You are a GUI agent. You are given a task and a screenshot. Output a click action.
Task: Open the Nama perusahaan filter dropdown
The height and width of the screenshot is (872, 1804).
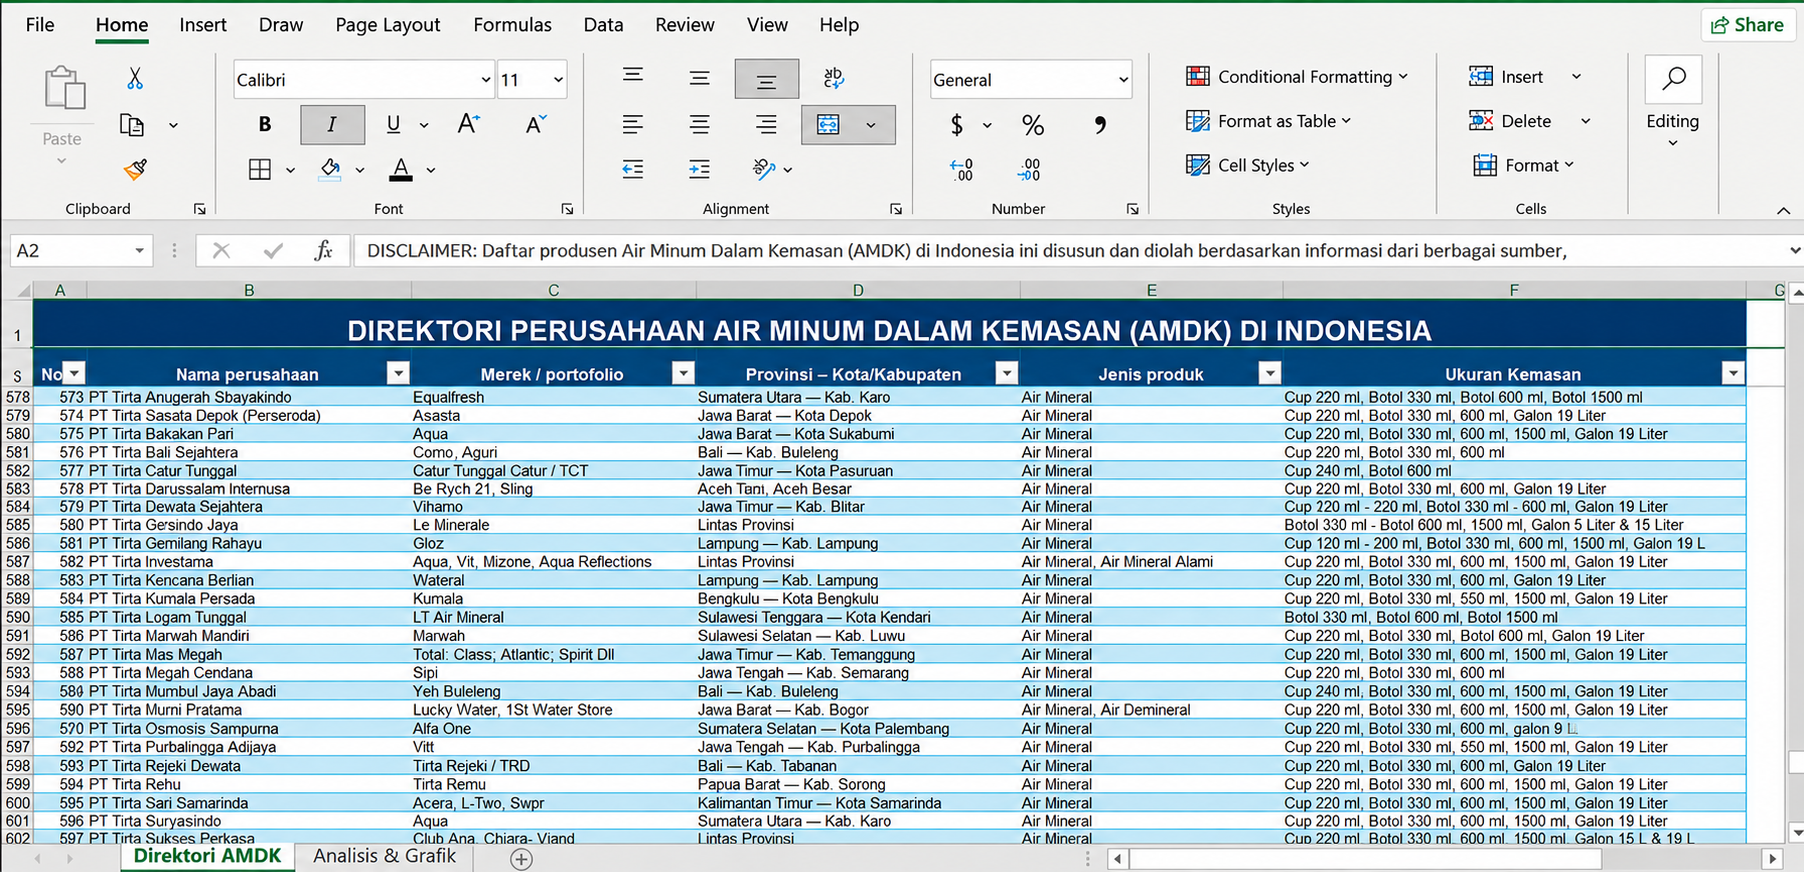[398, 373]
